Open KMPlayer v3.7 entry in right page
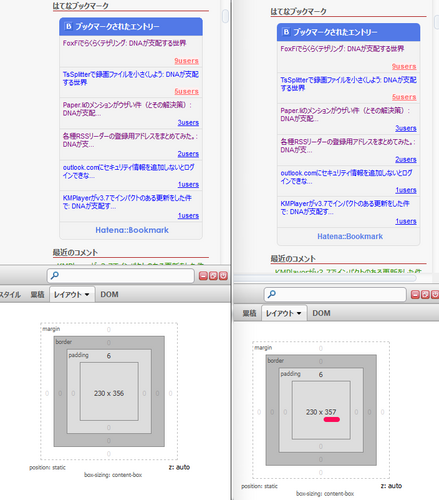 345,208
